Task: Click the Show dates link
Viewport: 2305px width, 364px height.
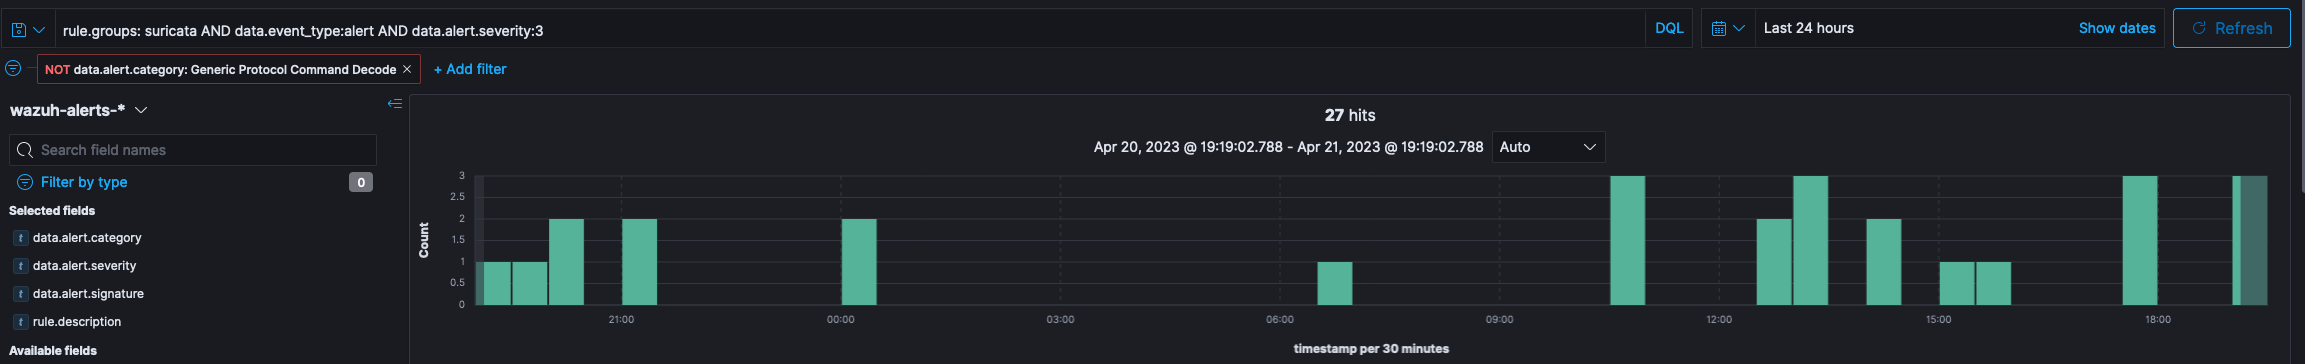Action: pyautogui.click(x=2117, y=28)
